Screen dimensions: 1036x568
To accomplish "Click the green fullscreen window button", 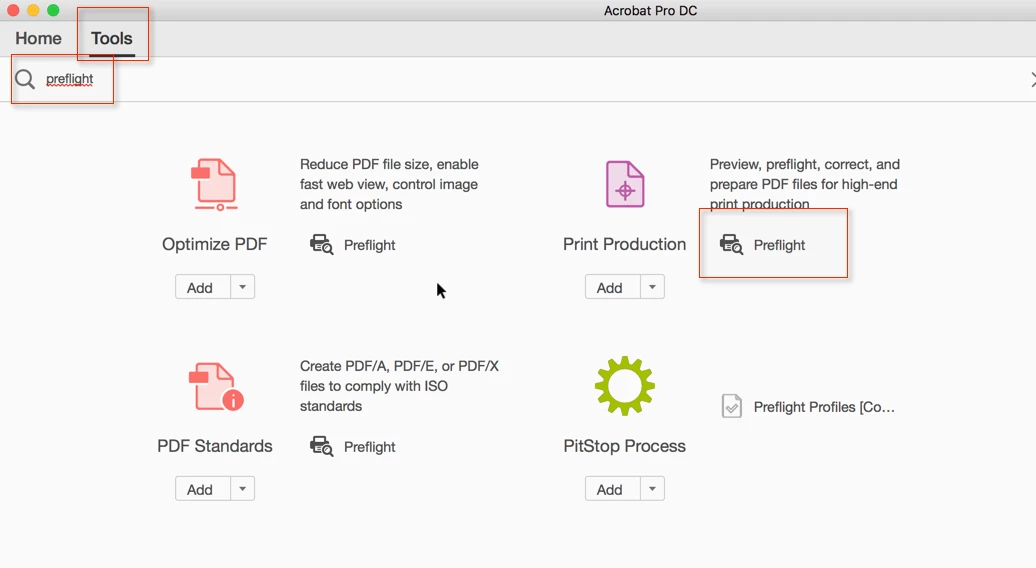I will pos(54,11).
